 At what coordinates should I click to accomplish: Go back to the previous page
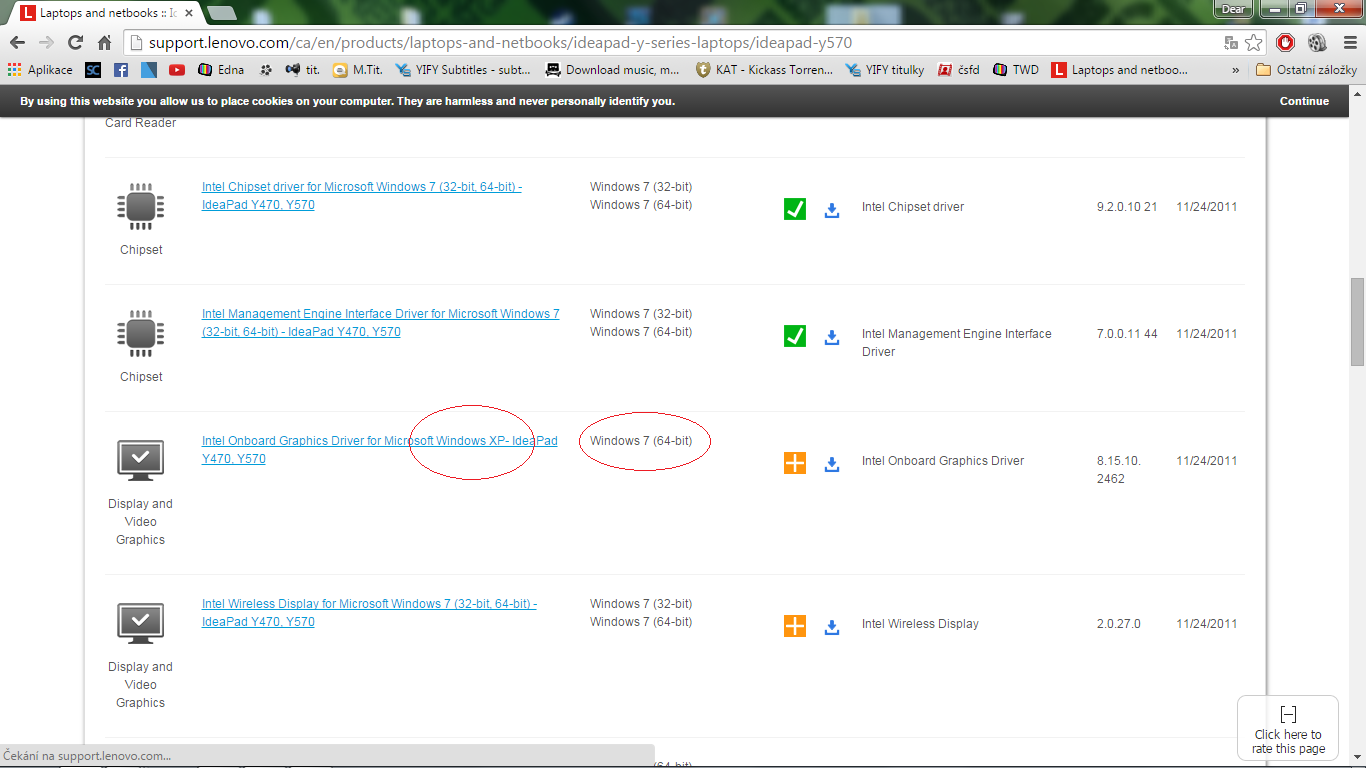pos(17,43)
